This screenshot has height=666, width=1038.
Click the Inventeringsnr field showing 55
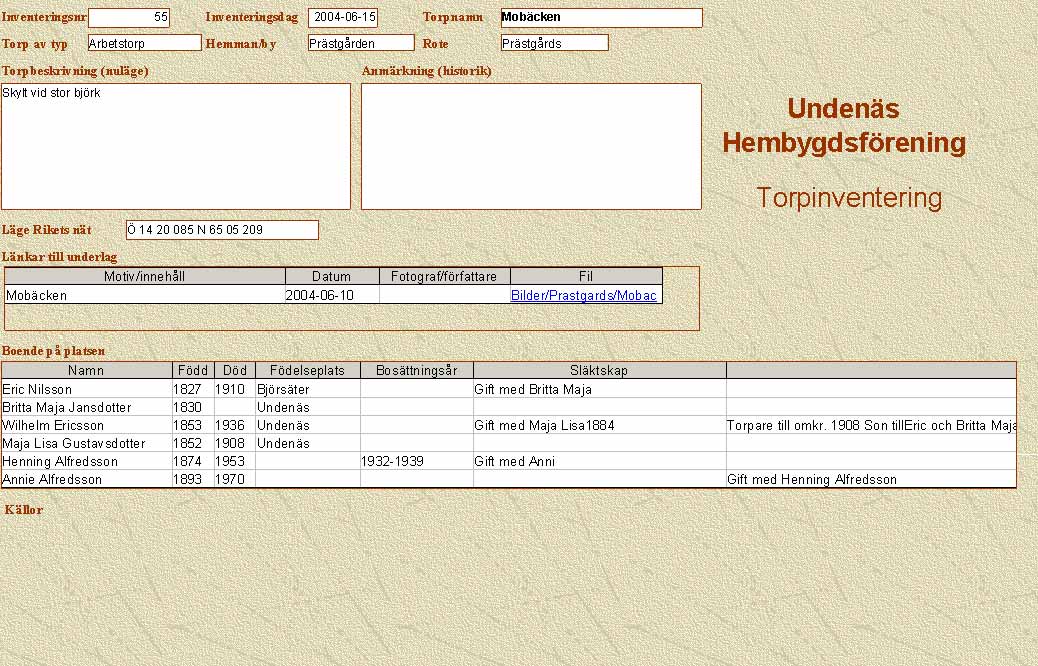129,17
